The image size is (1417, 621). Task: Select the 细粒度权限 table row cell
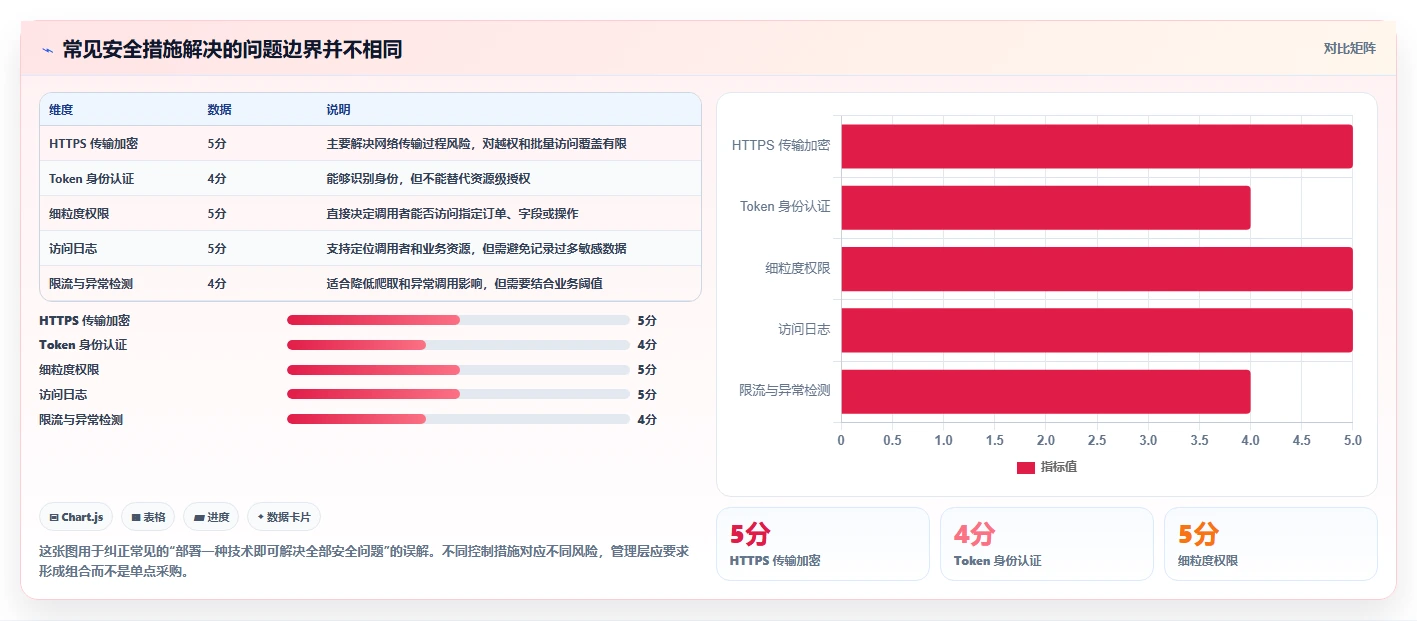coord(79,214)
